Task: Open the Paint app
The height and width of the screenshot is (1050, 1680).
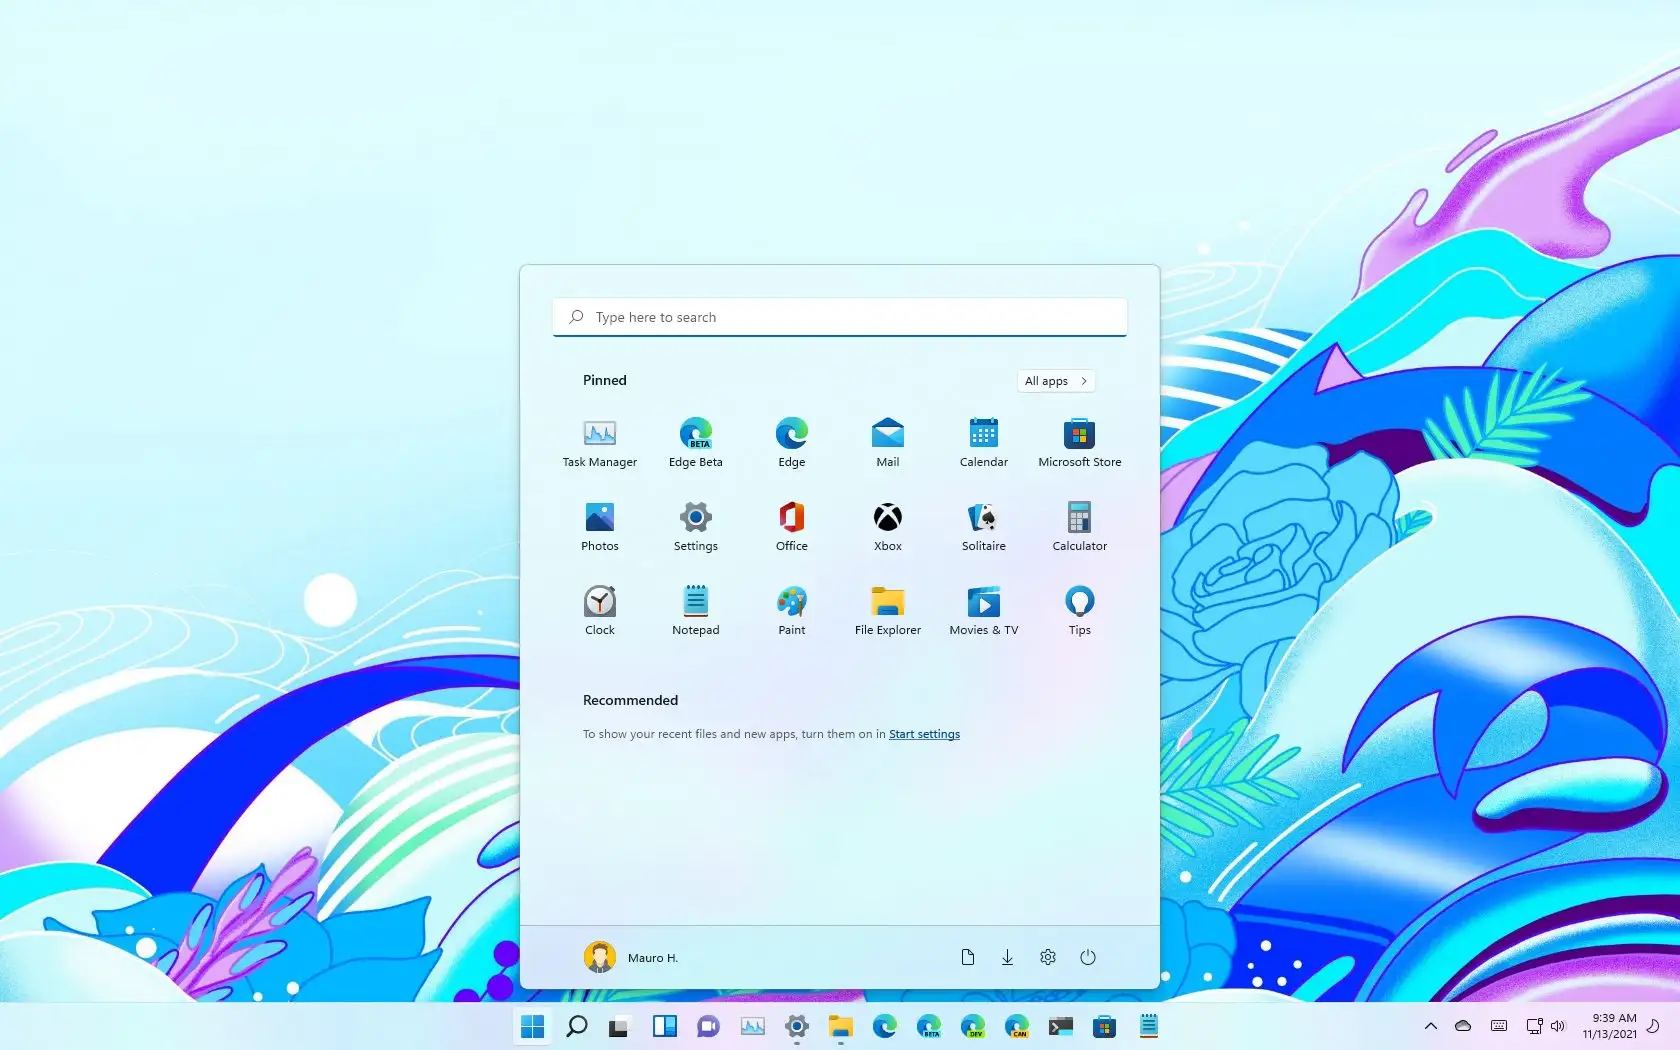Action: [x=791, y=612]
